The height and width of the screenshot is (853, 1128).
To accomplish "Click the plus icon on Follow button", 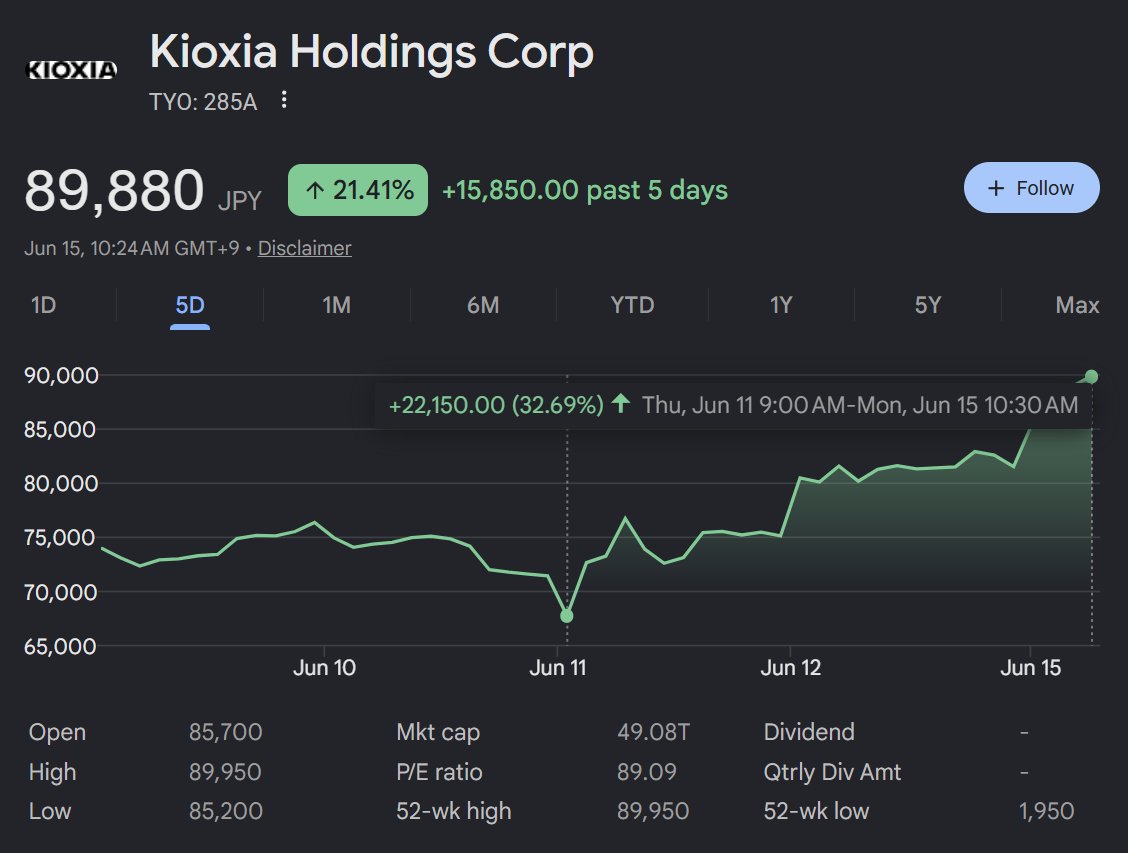I will (996, 188).
